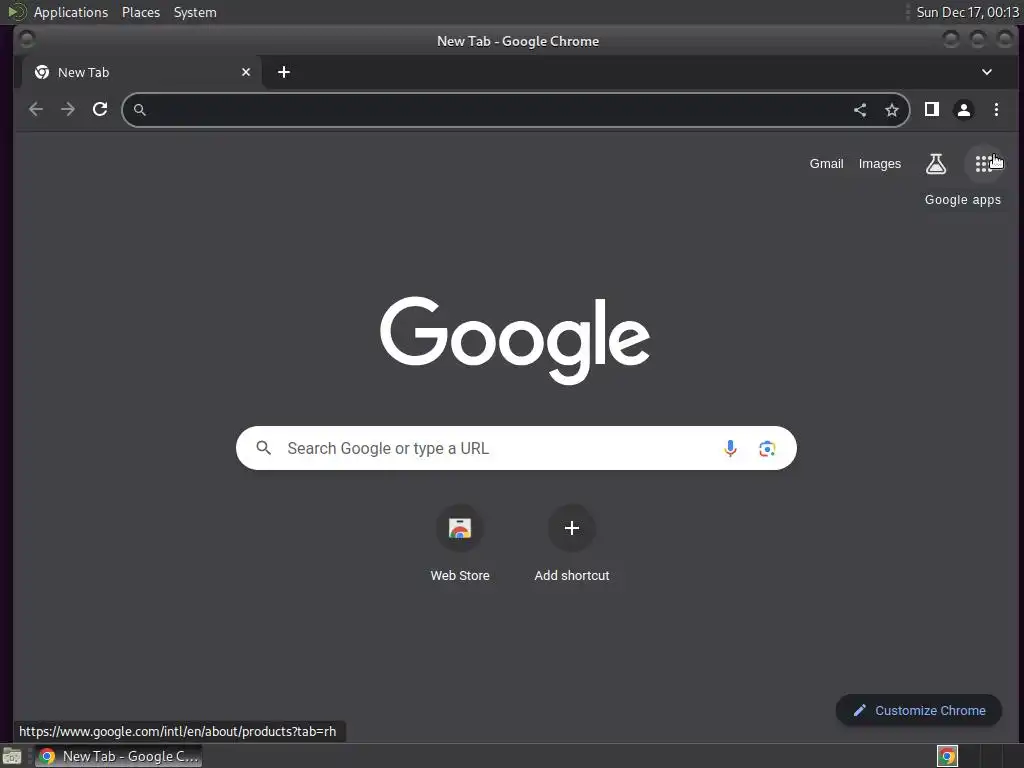1024x768 pixels.
Task: Go back using the back arrow
Action: pyautogui.click(x=36, y=109)
